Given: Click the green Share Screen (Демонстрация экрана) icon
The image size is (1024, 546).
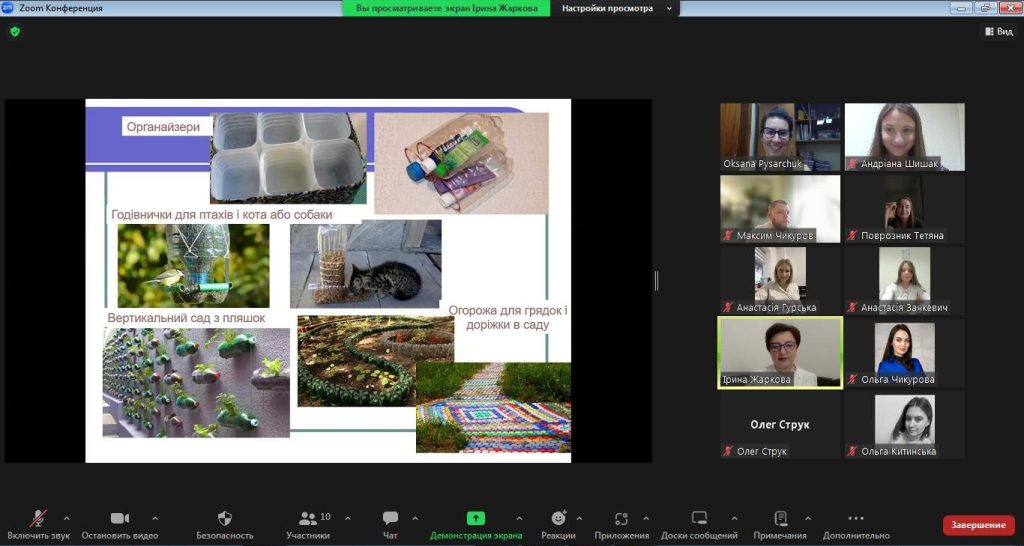Looking at the screenshot, I should click(476, 518).
